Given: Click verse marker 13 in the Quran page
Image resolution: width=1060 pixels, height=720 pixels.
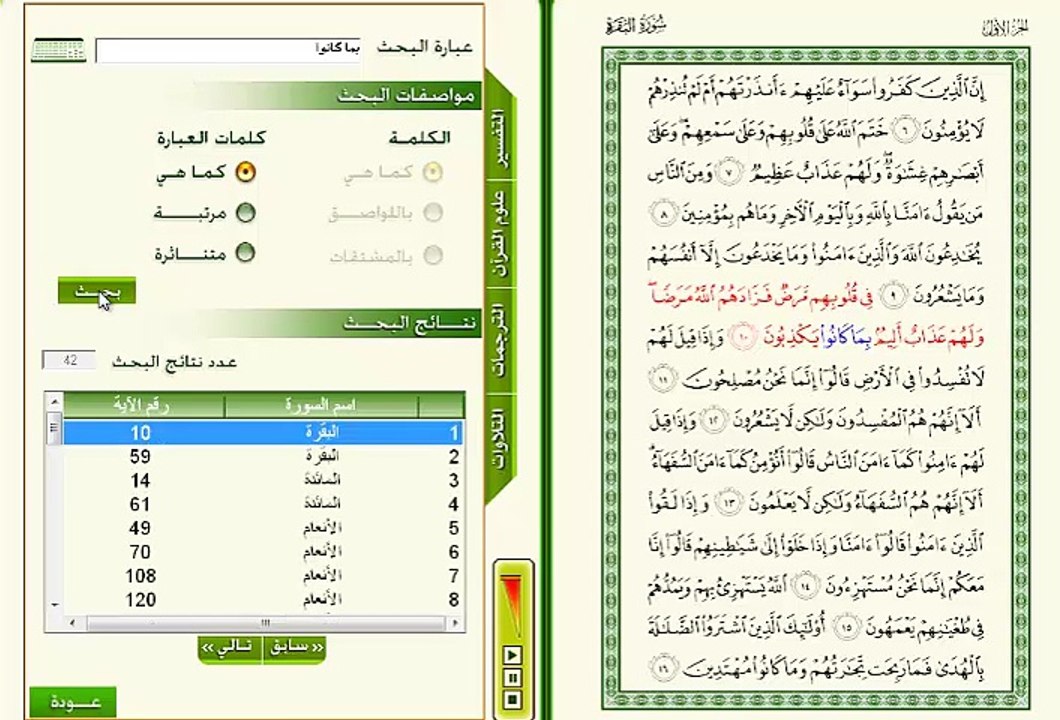Looking at the screenshot, I should tap(731, 502).
